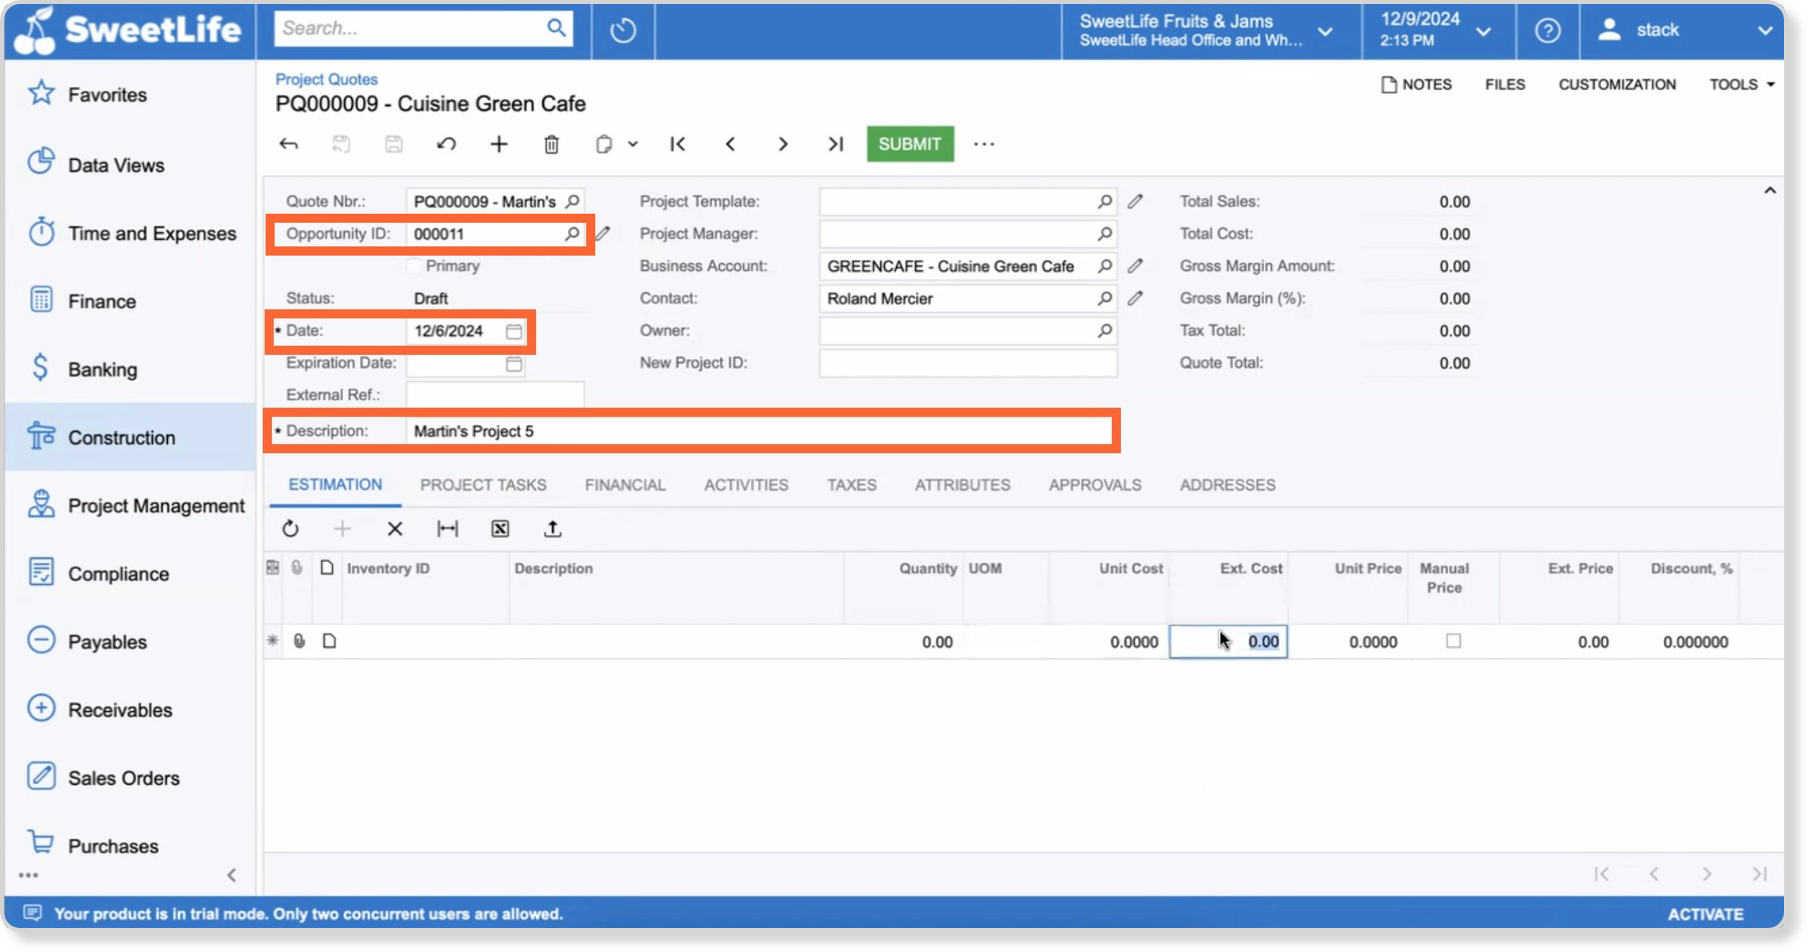Open the Customization menu

pos(1617,85)
